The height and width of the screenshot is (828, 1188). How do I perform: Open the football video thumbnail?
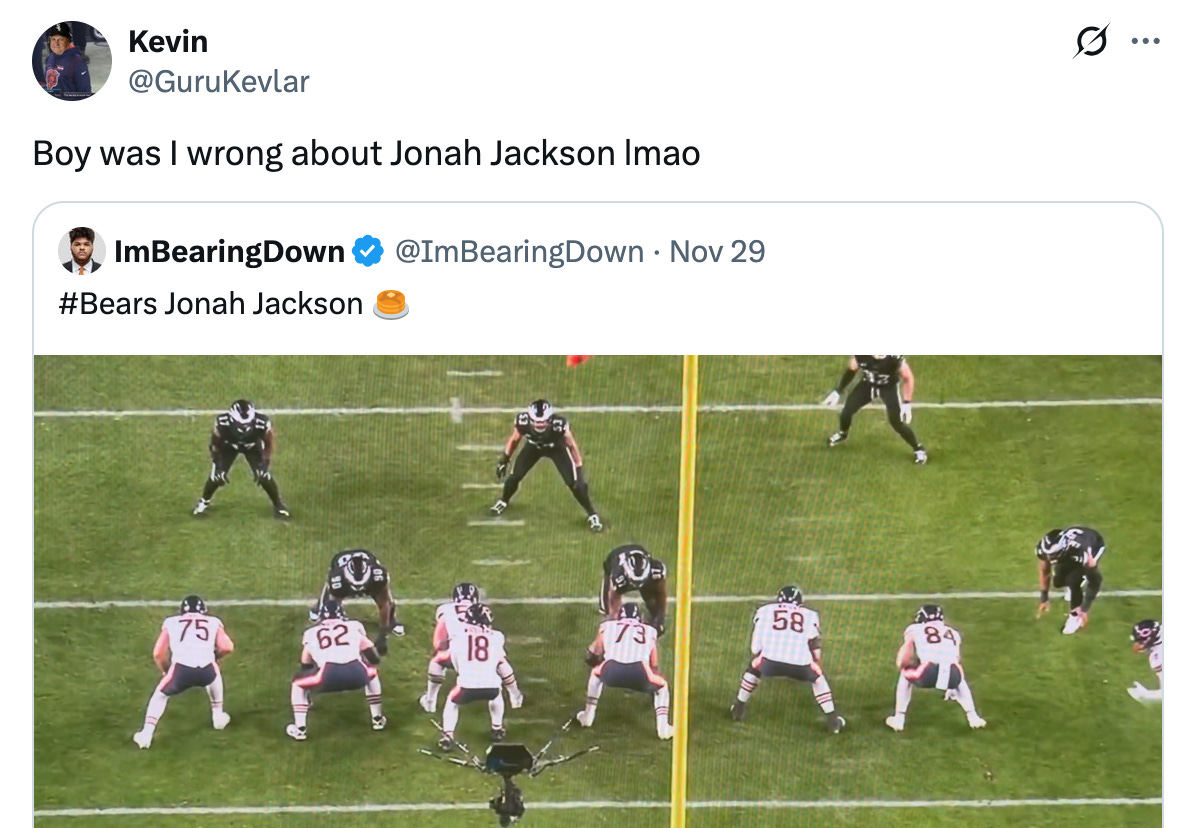pyautogui.click(x=598, y=591)
